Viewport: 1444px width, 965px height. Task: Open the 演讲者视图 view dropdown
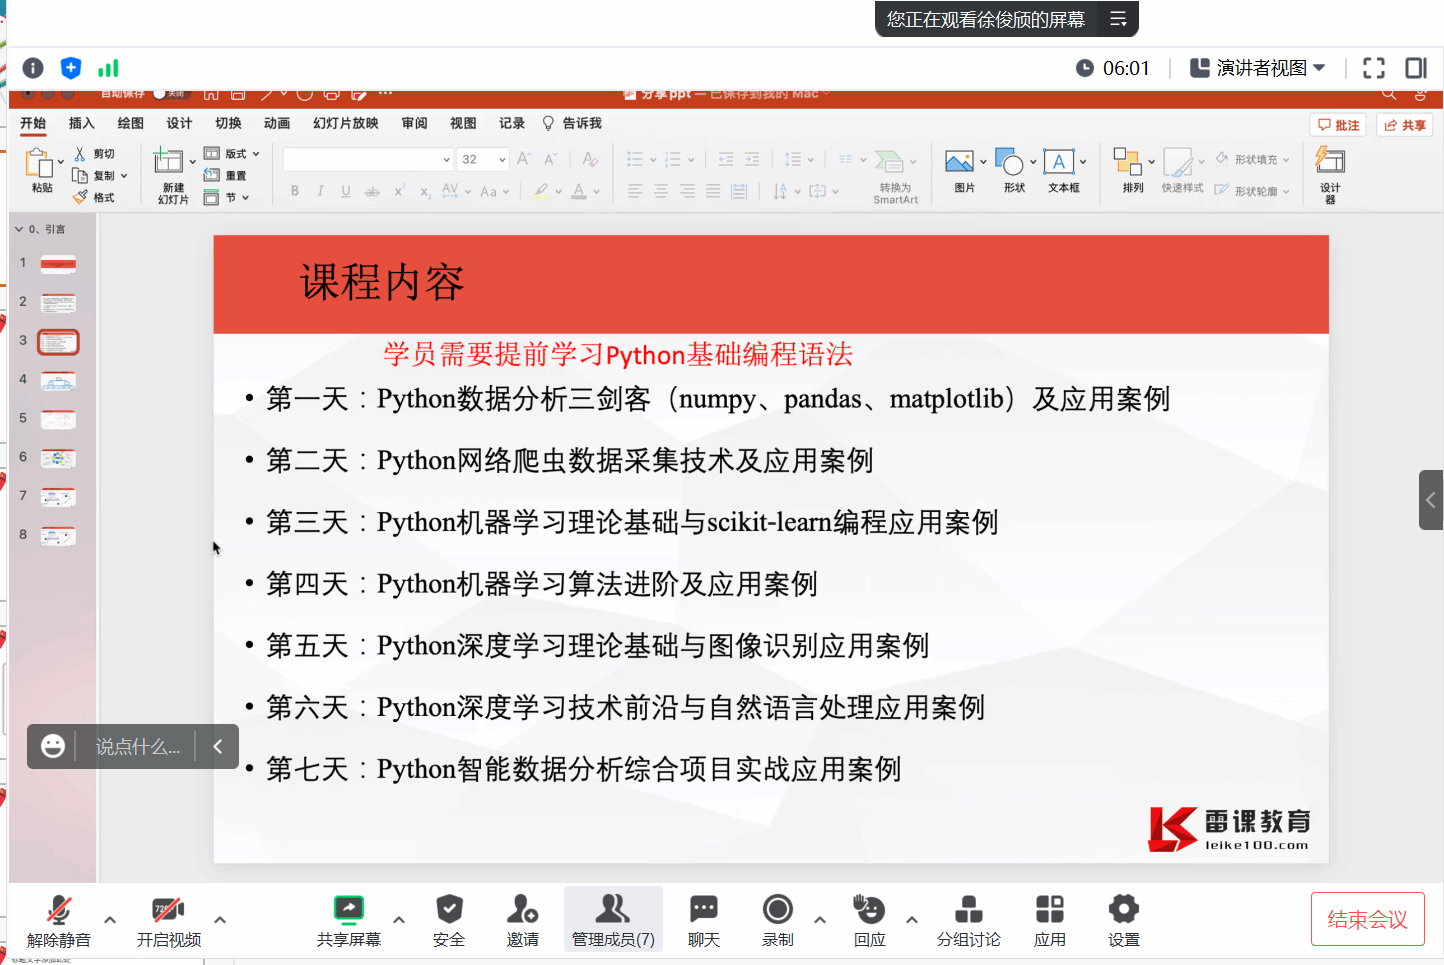coord(1257,68)
